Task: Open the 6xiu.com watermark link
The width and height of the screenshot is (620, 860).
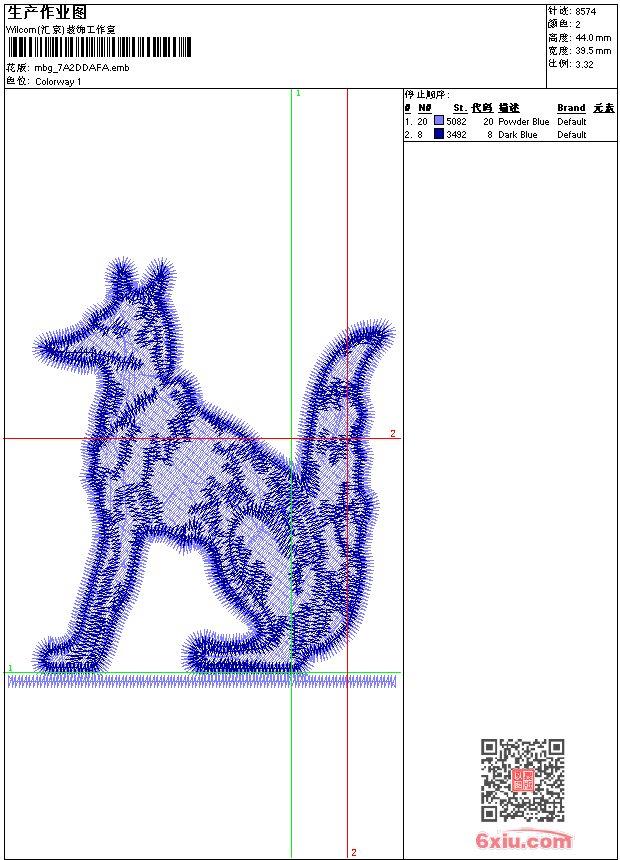Action: [523, 840]
